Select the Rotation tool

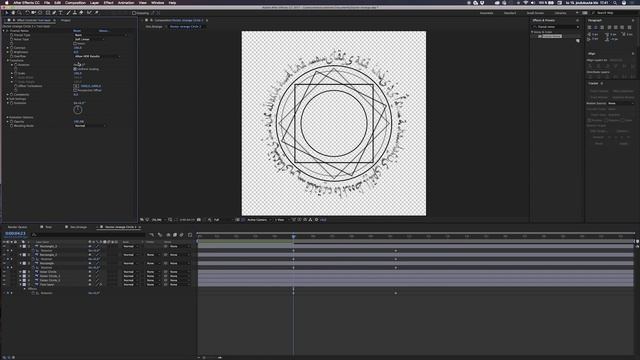point(27,13)
